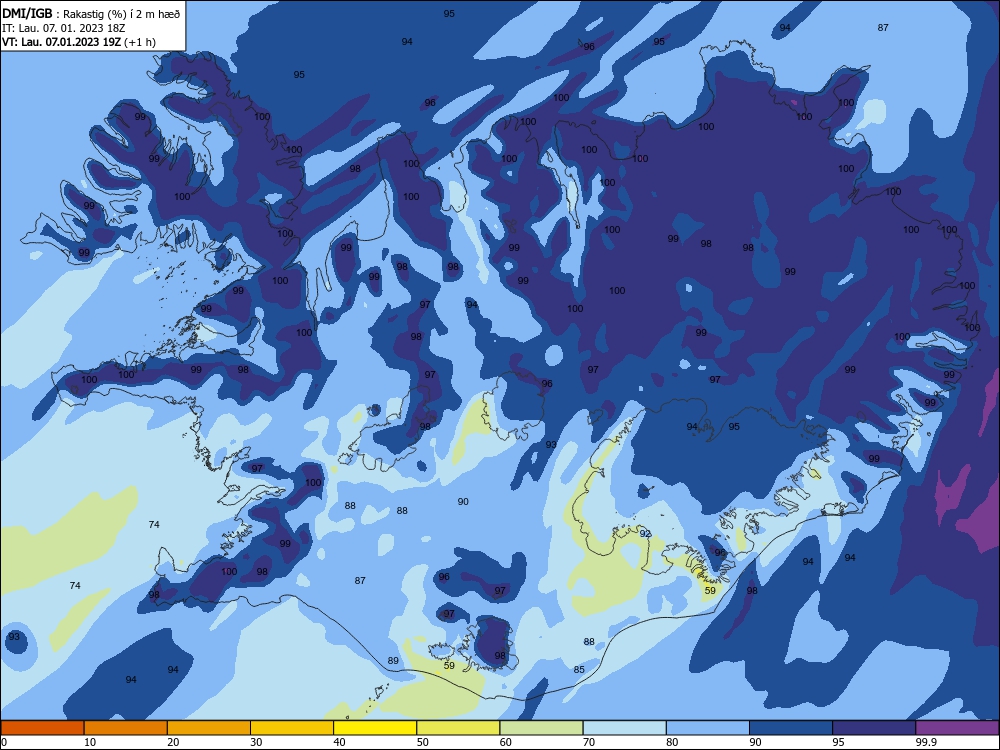
Task: Click the purple legend swatch above 99.9
Action: point(957,728)
